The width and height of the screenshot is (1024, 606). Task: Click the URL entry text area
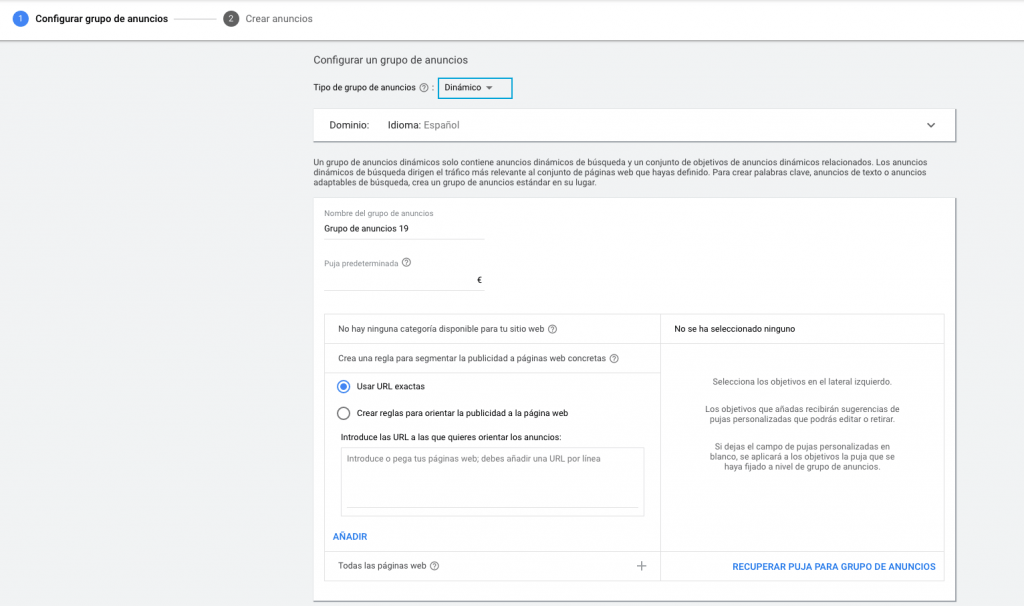[492, 481]
